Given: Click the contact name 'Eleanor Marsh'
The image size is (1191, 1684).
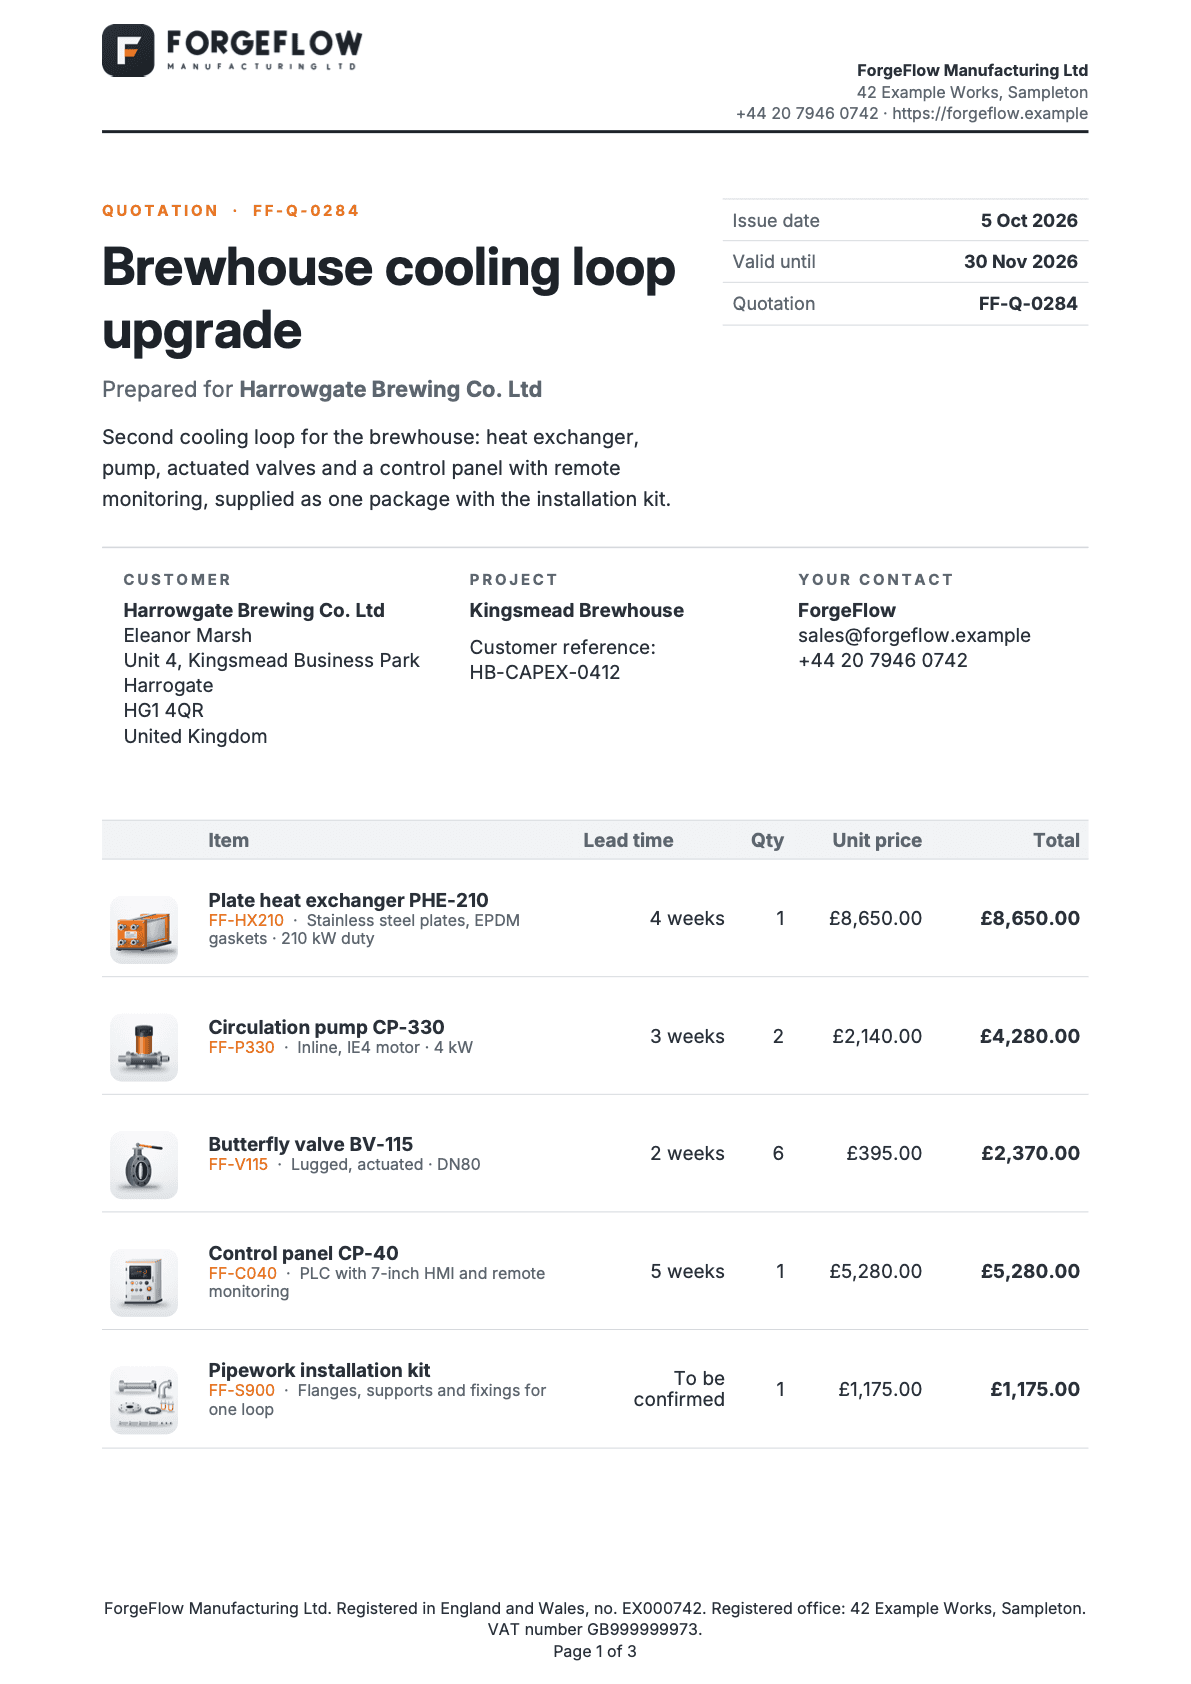Looking at the screenshot, I should coord(187,635).
